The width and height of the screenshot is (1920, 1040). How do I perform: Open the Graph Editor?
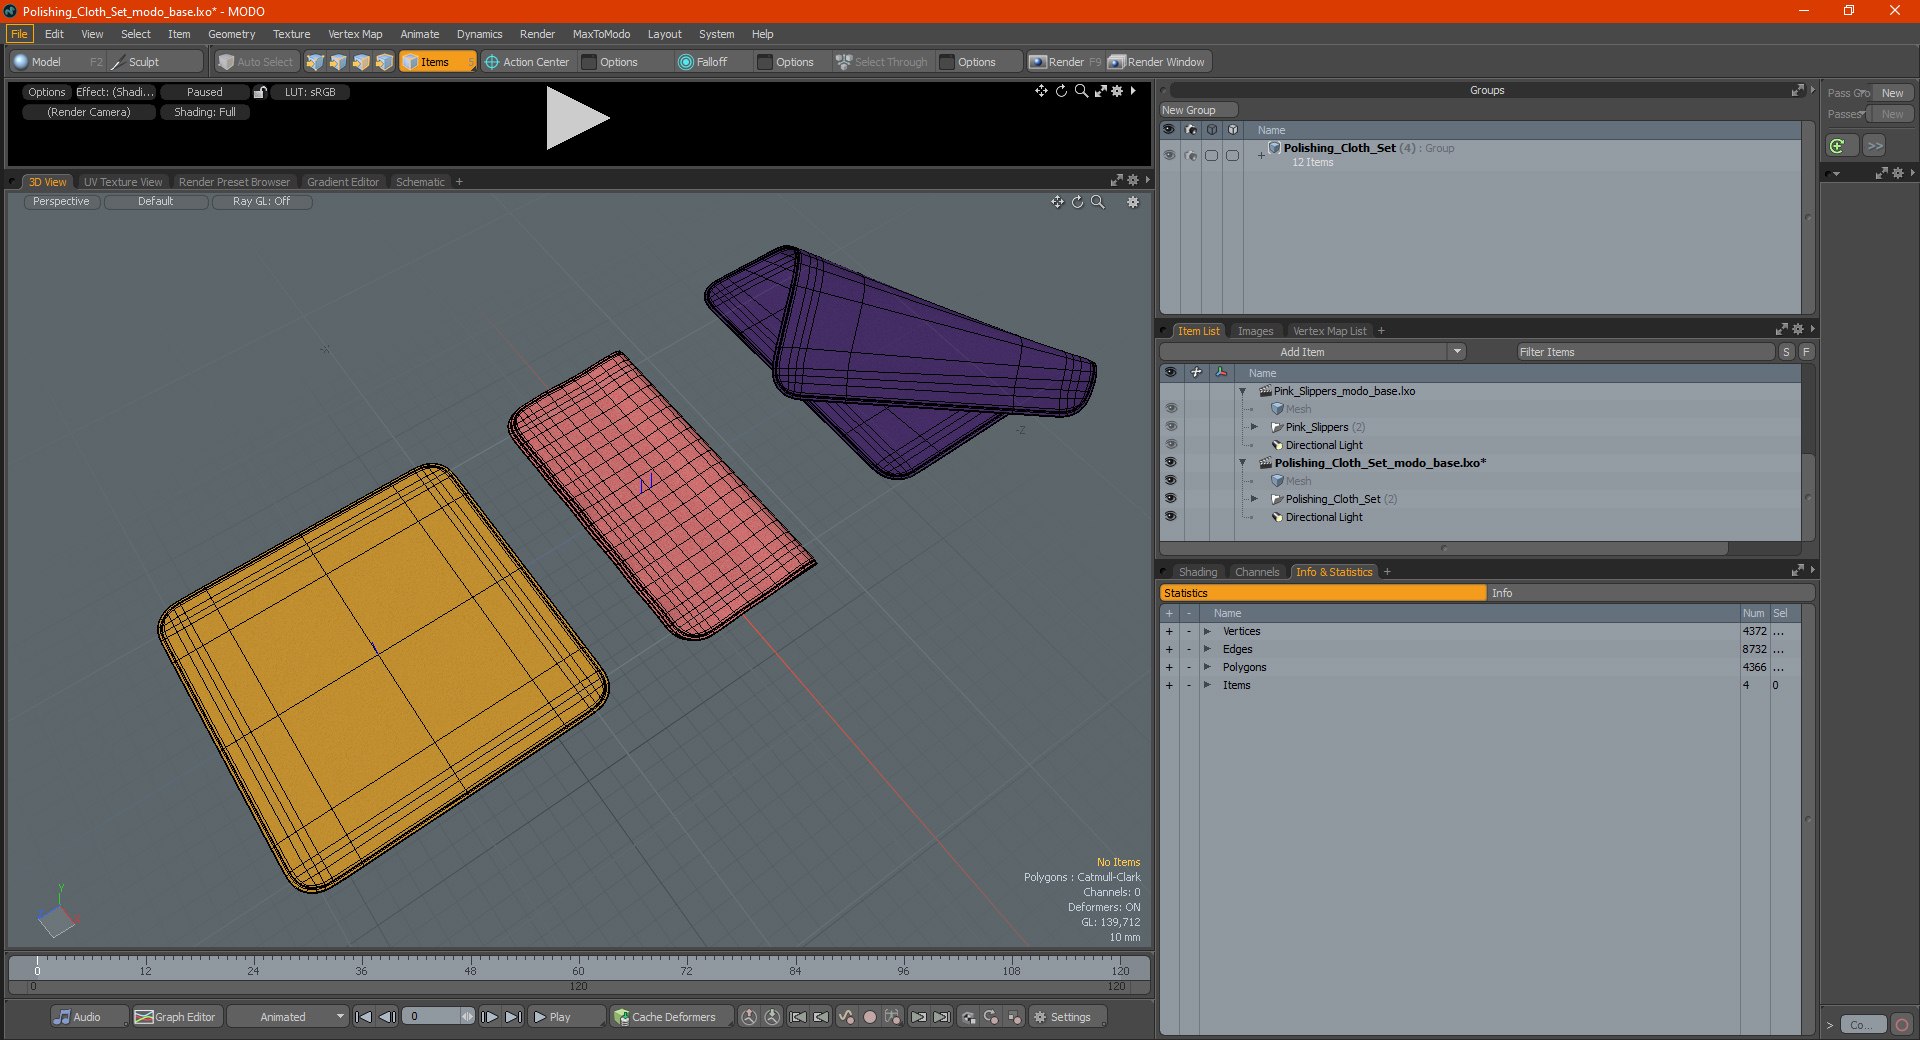tap(176, 1017)
